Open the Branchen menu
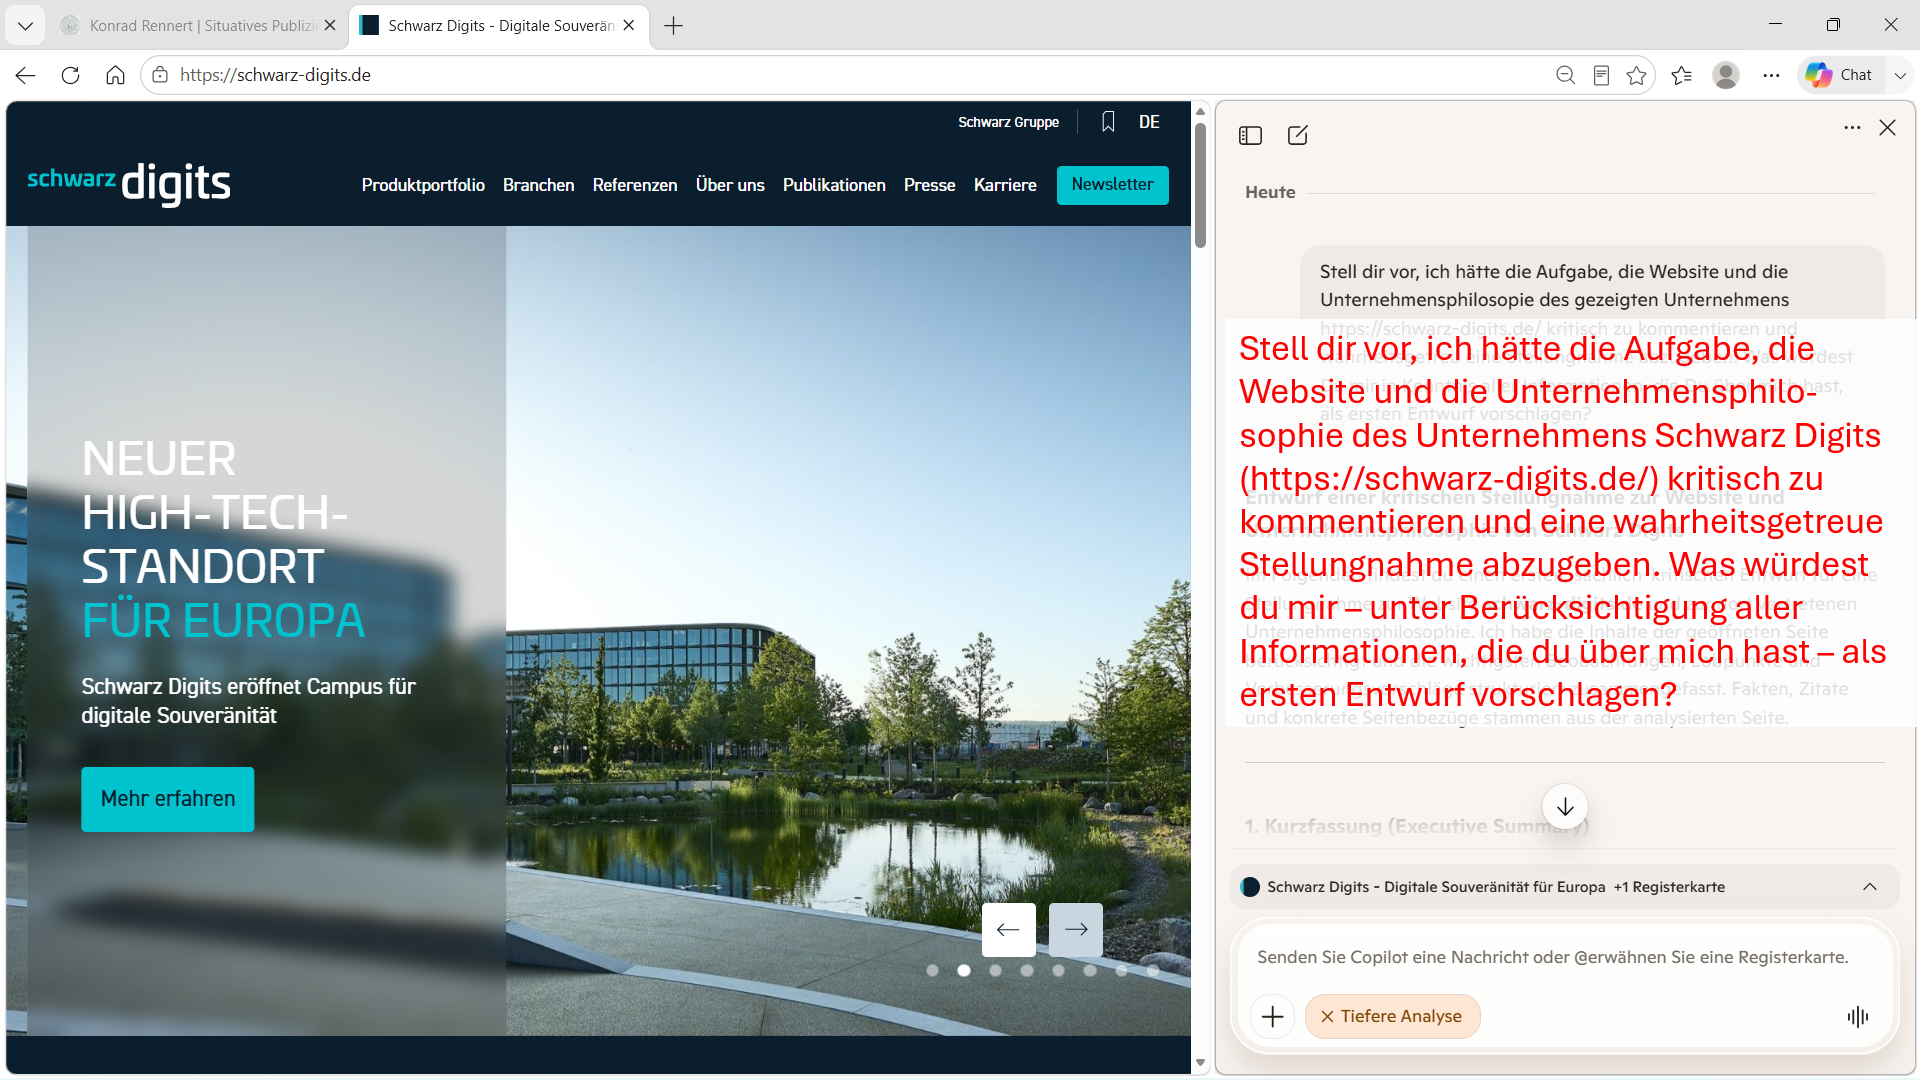 (x=538, y=185)
